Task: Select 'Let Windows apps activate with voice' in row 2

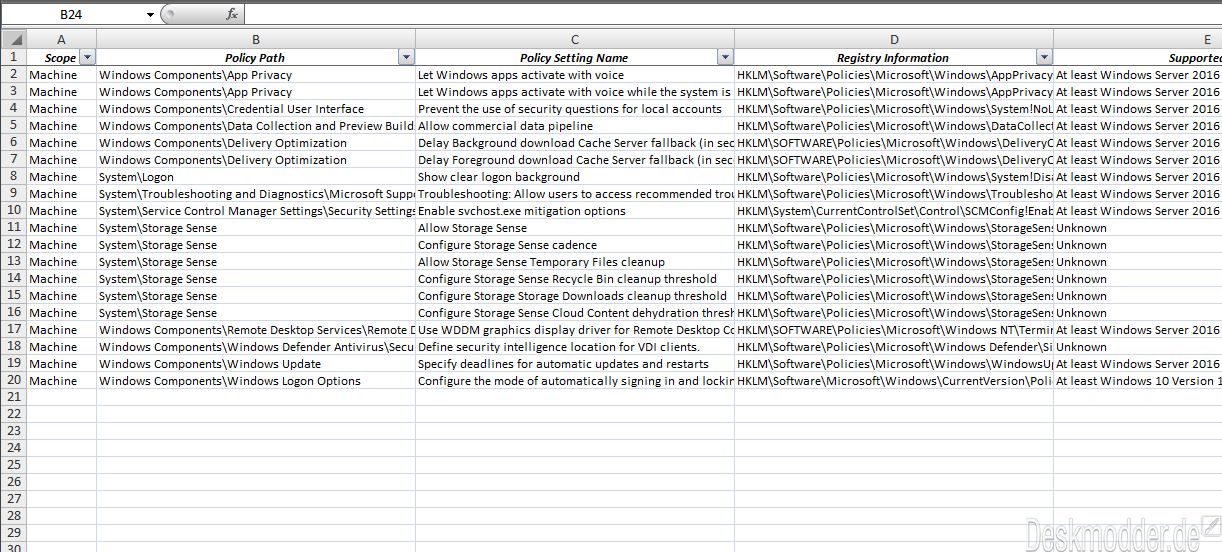Action: [575, 75]
